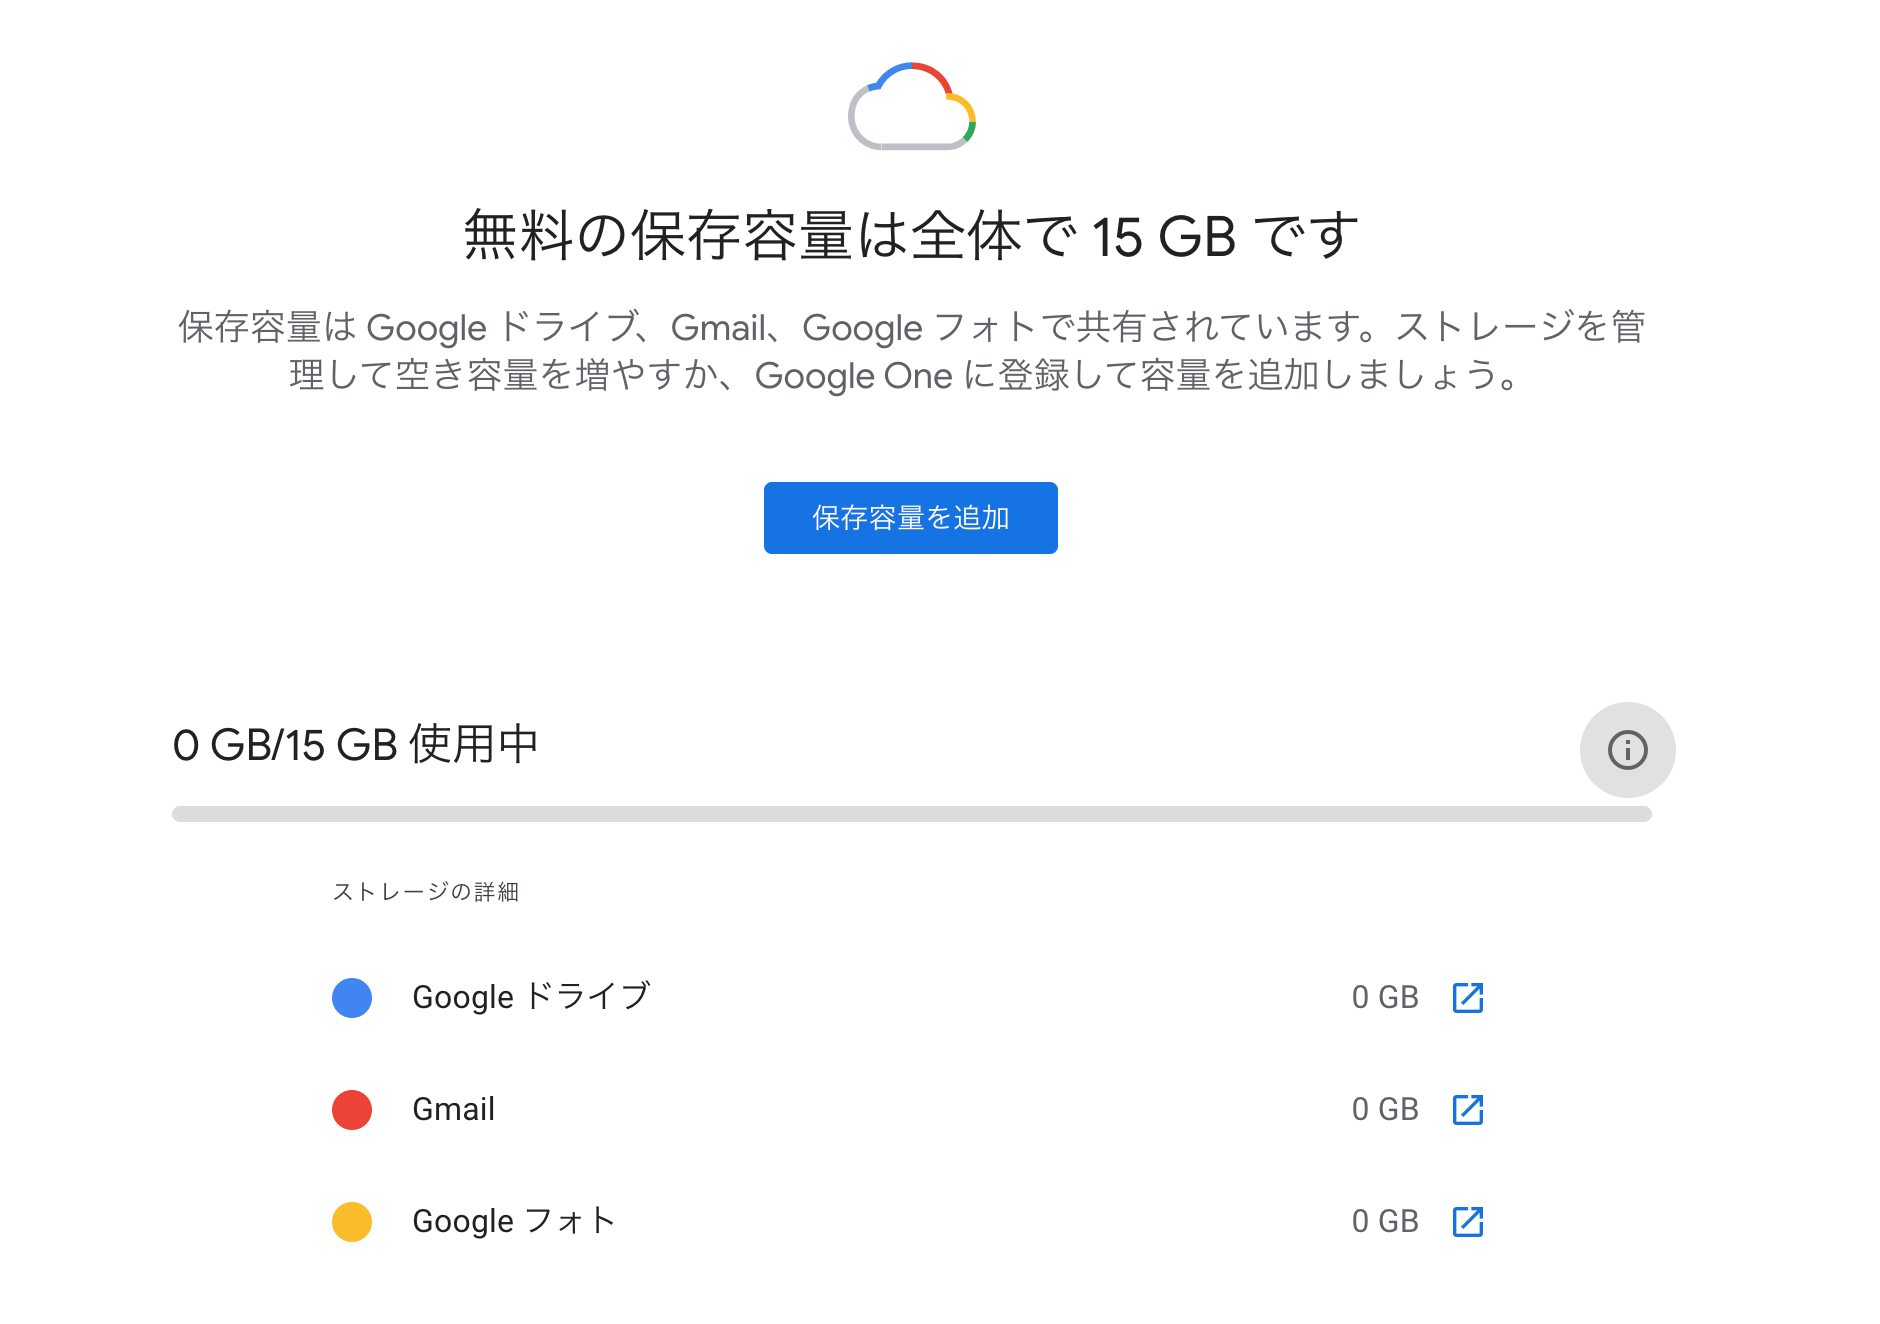Click the storage info circle icon
The image size is (1880, 1324).
1627,750
